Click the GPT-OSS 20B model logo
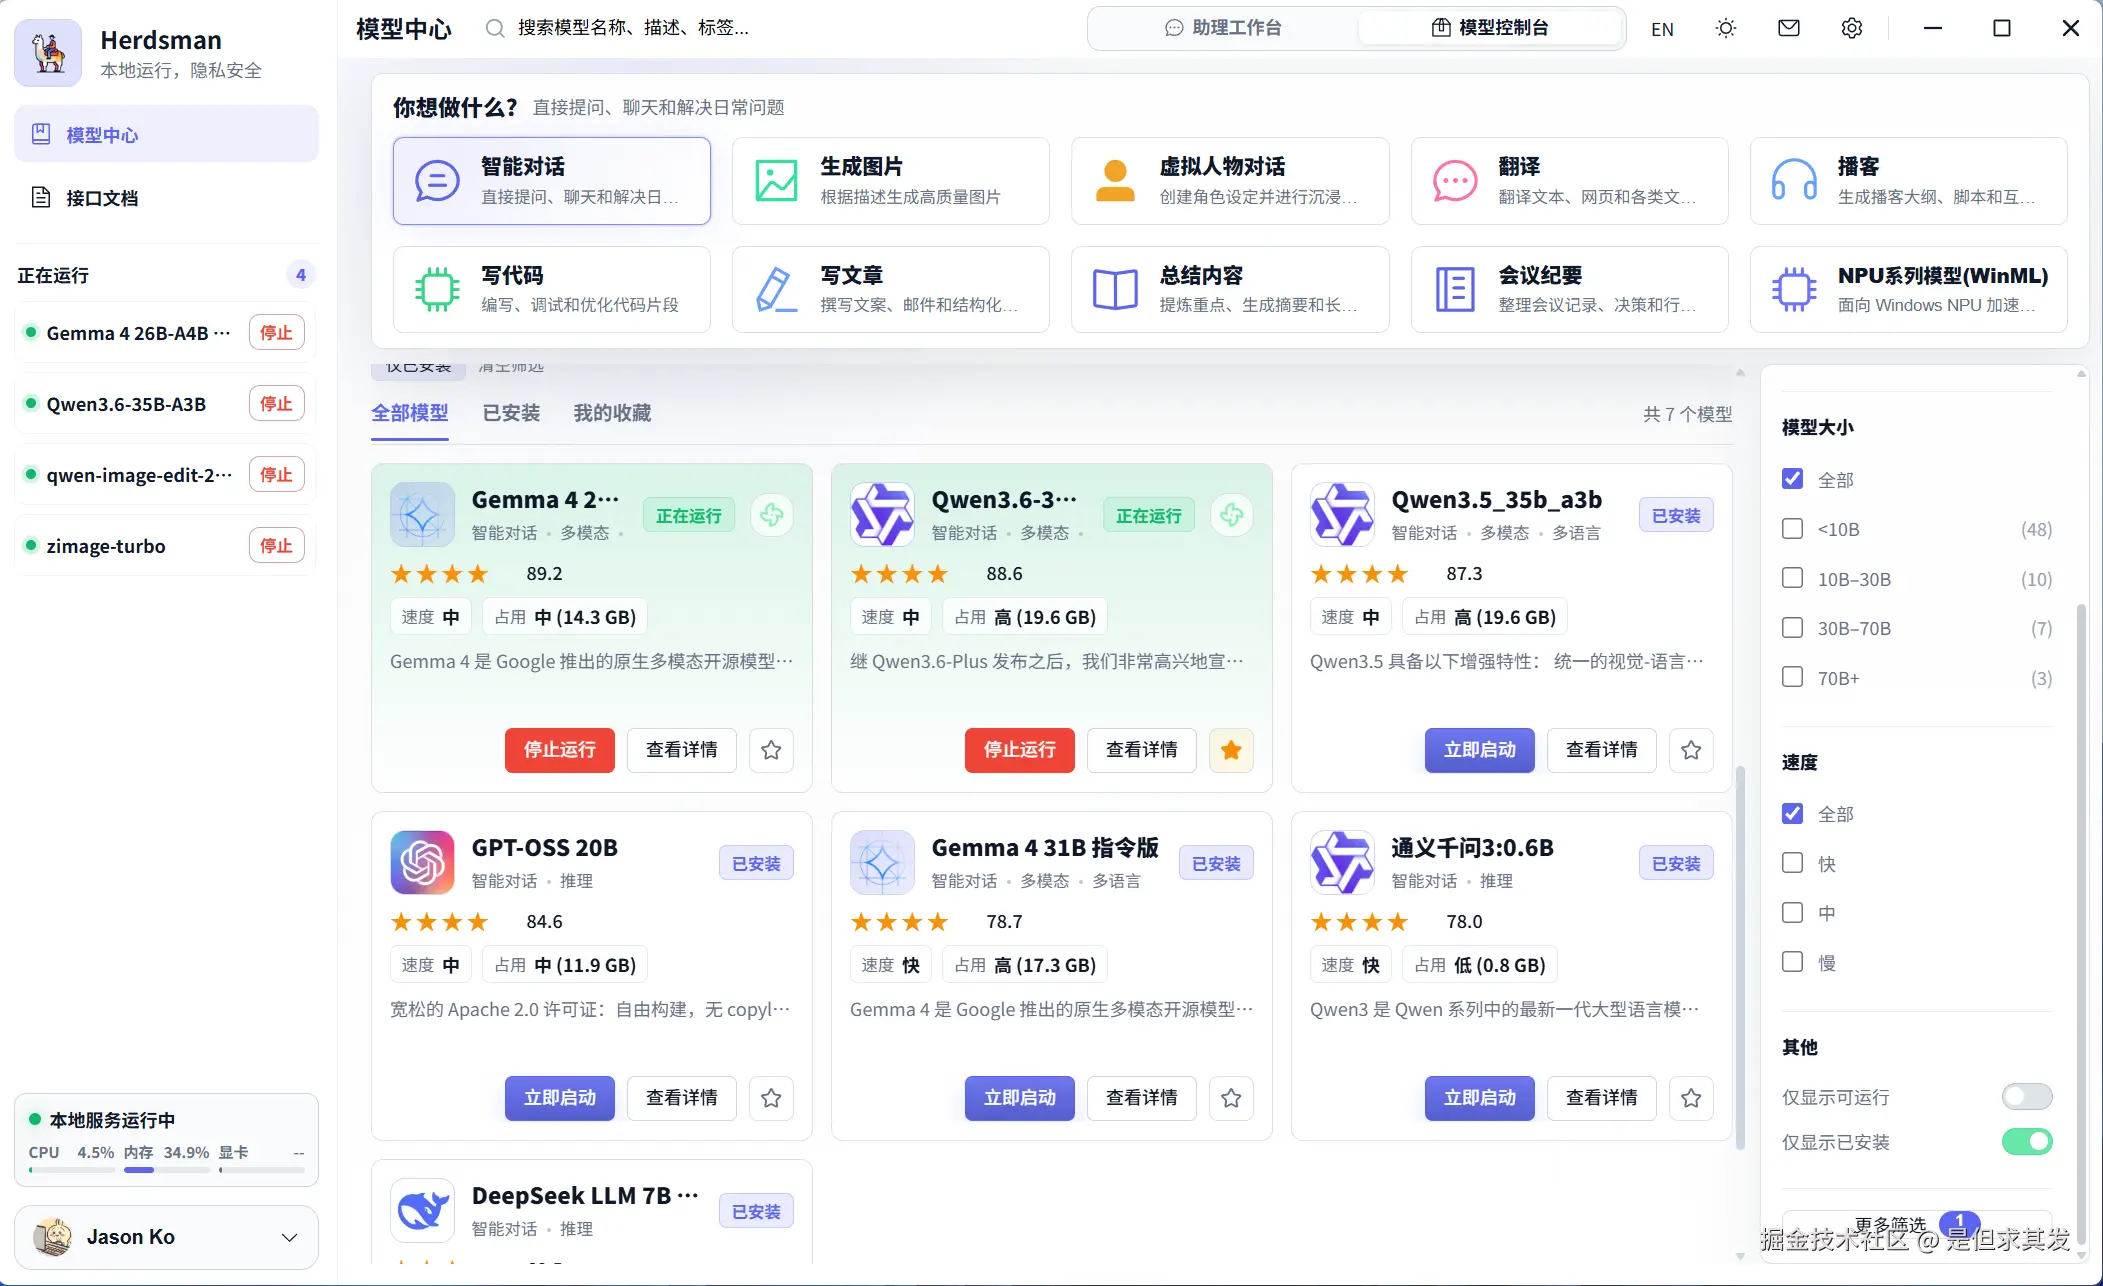Image resolution: width=2103 pixels, height=1286 pixels. [x=422, y=862]
